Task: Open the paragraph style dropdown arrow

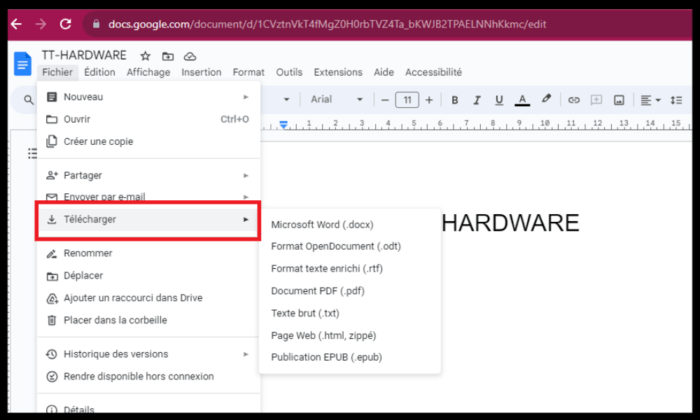Action: [287, 100]
